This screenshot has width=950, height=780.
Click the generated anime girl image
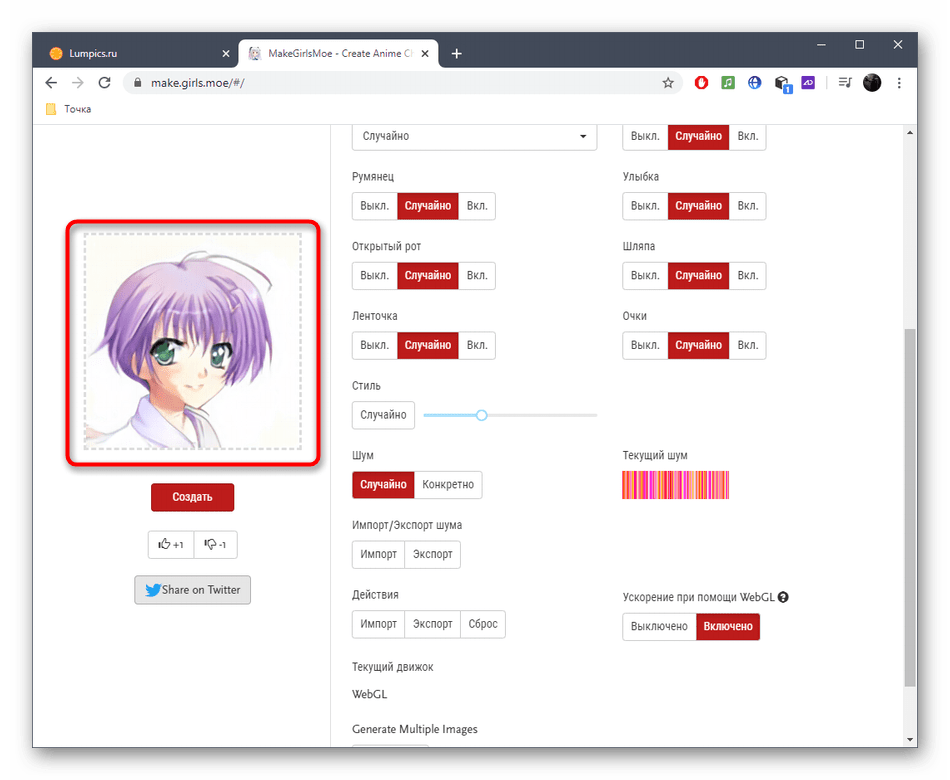coord(192,342)
